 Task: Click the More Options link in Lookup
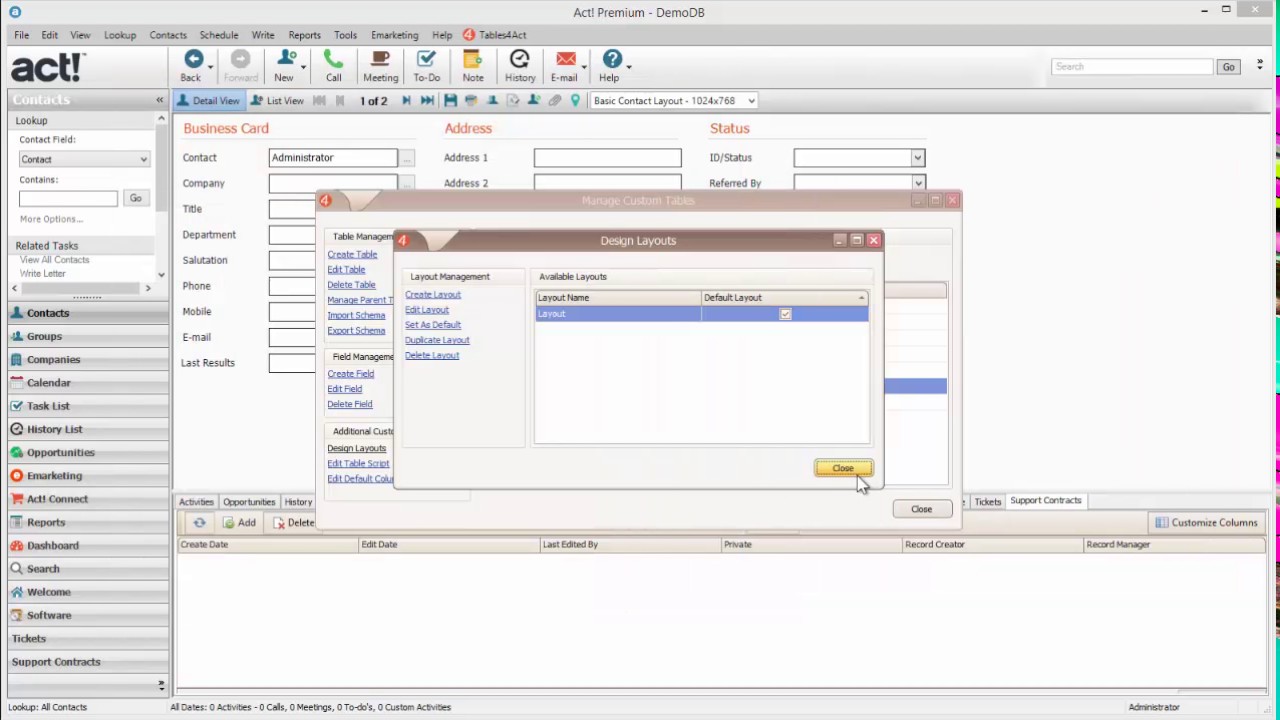point(51,219)
